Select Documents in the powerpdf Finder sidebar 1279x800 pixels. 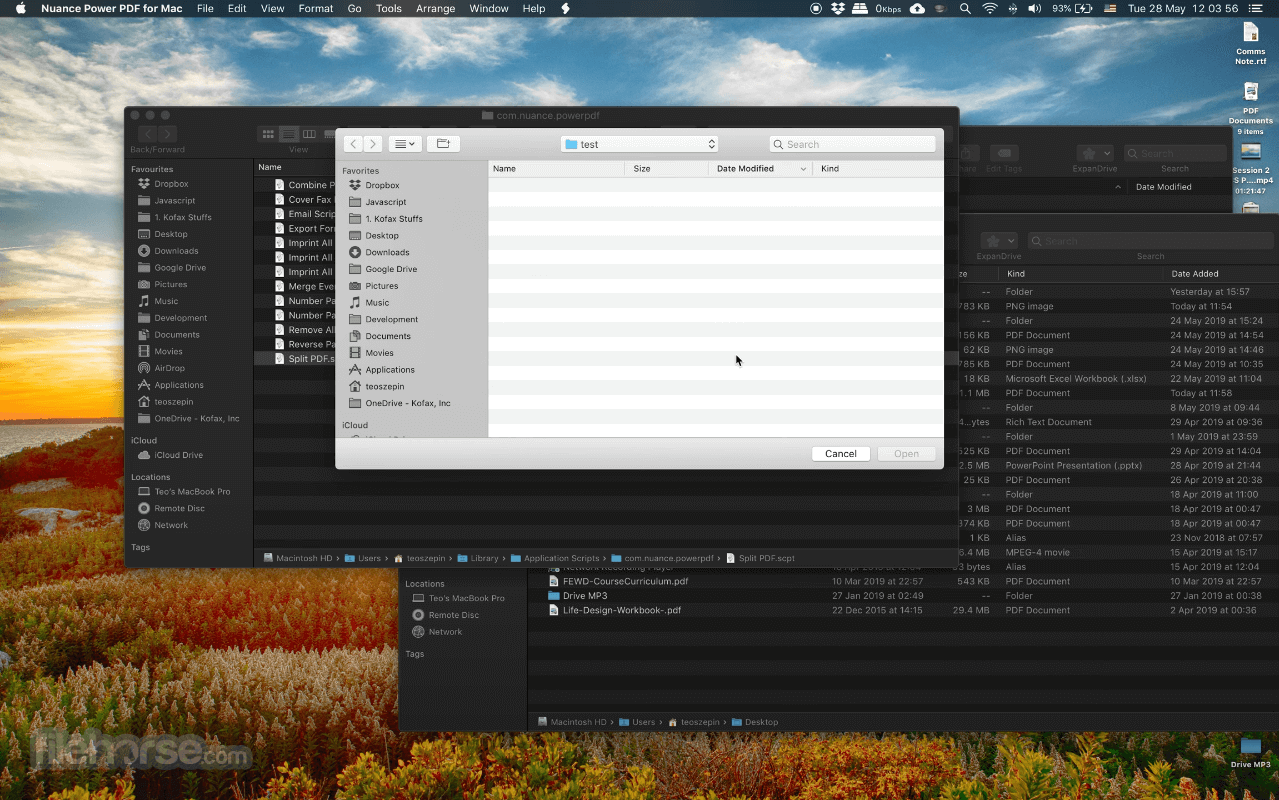[177, 335]
